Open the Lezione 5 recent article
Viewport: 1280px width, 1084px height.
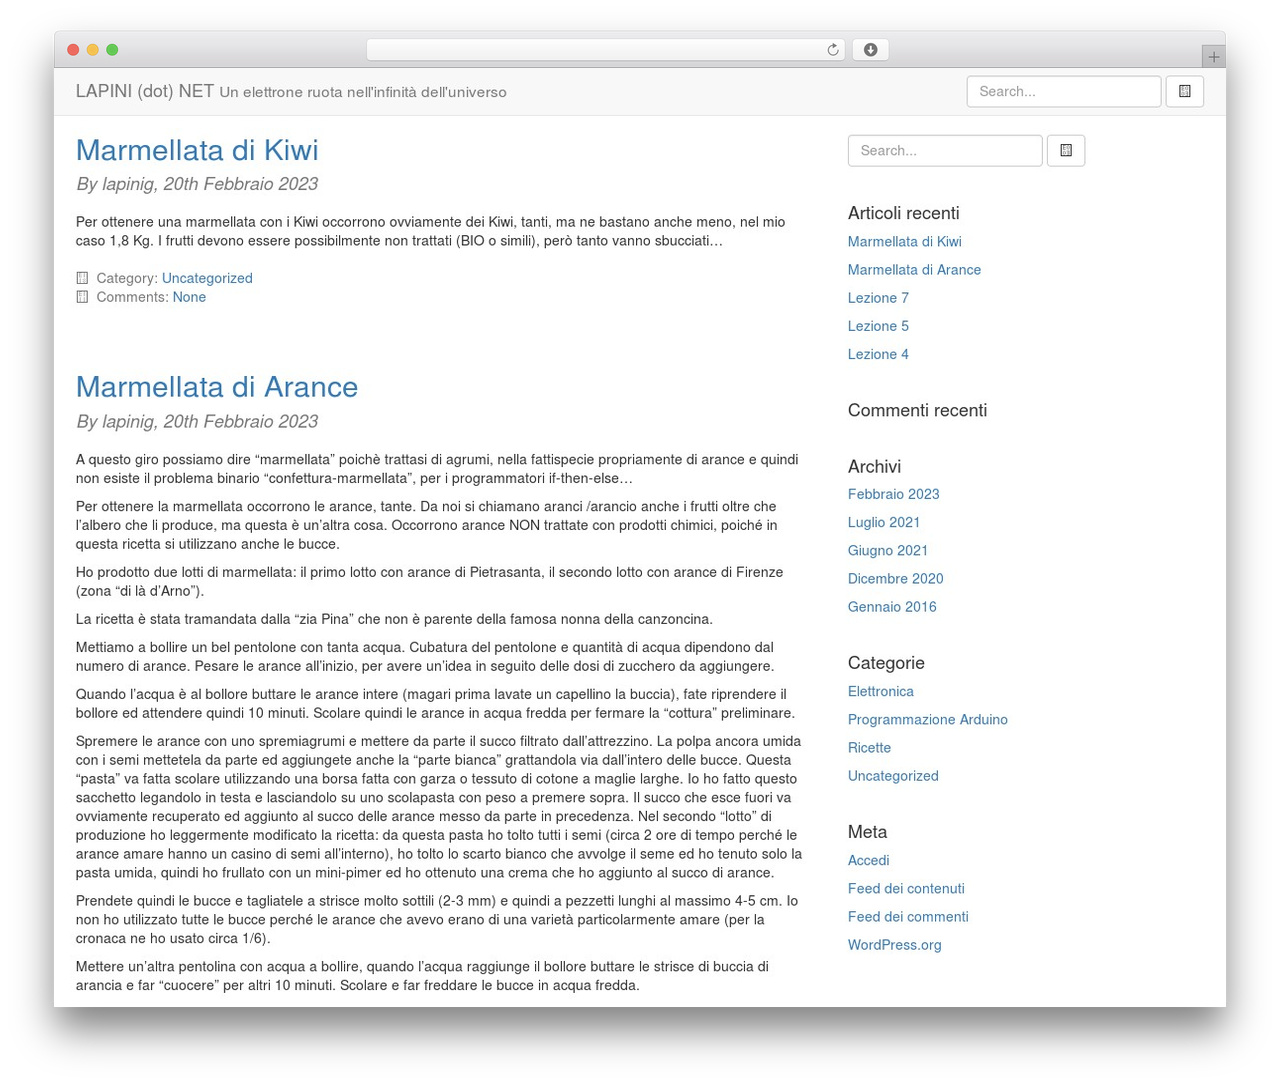(x=878, y=325)
